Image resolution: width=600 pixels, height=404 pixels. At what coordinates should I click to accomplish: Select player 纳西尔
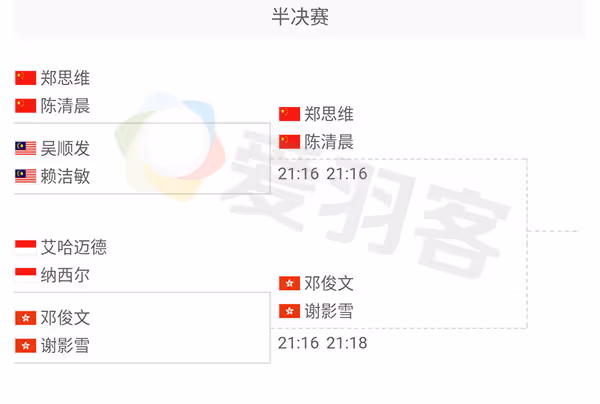(x=65, y=275)
